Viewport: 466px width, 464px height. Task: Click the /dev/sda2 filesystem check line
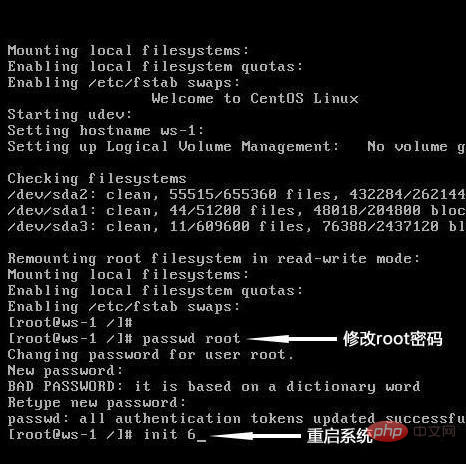(x=237, y=194)
